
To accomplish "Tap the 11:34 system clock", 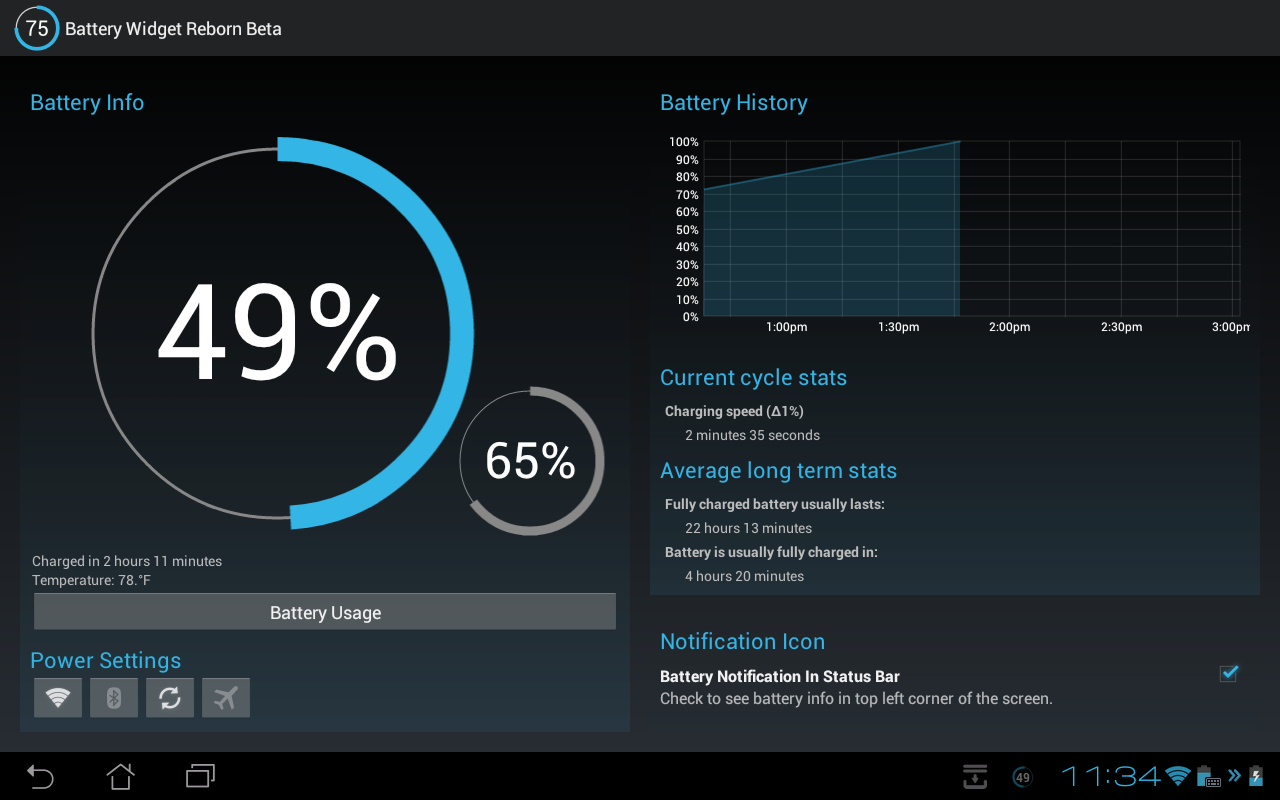I will 1111,776.
